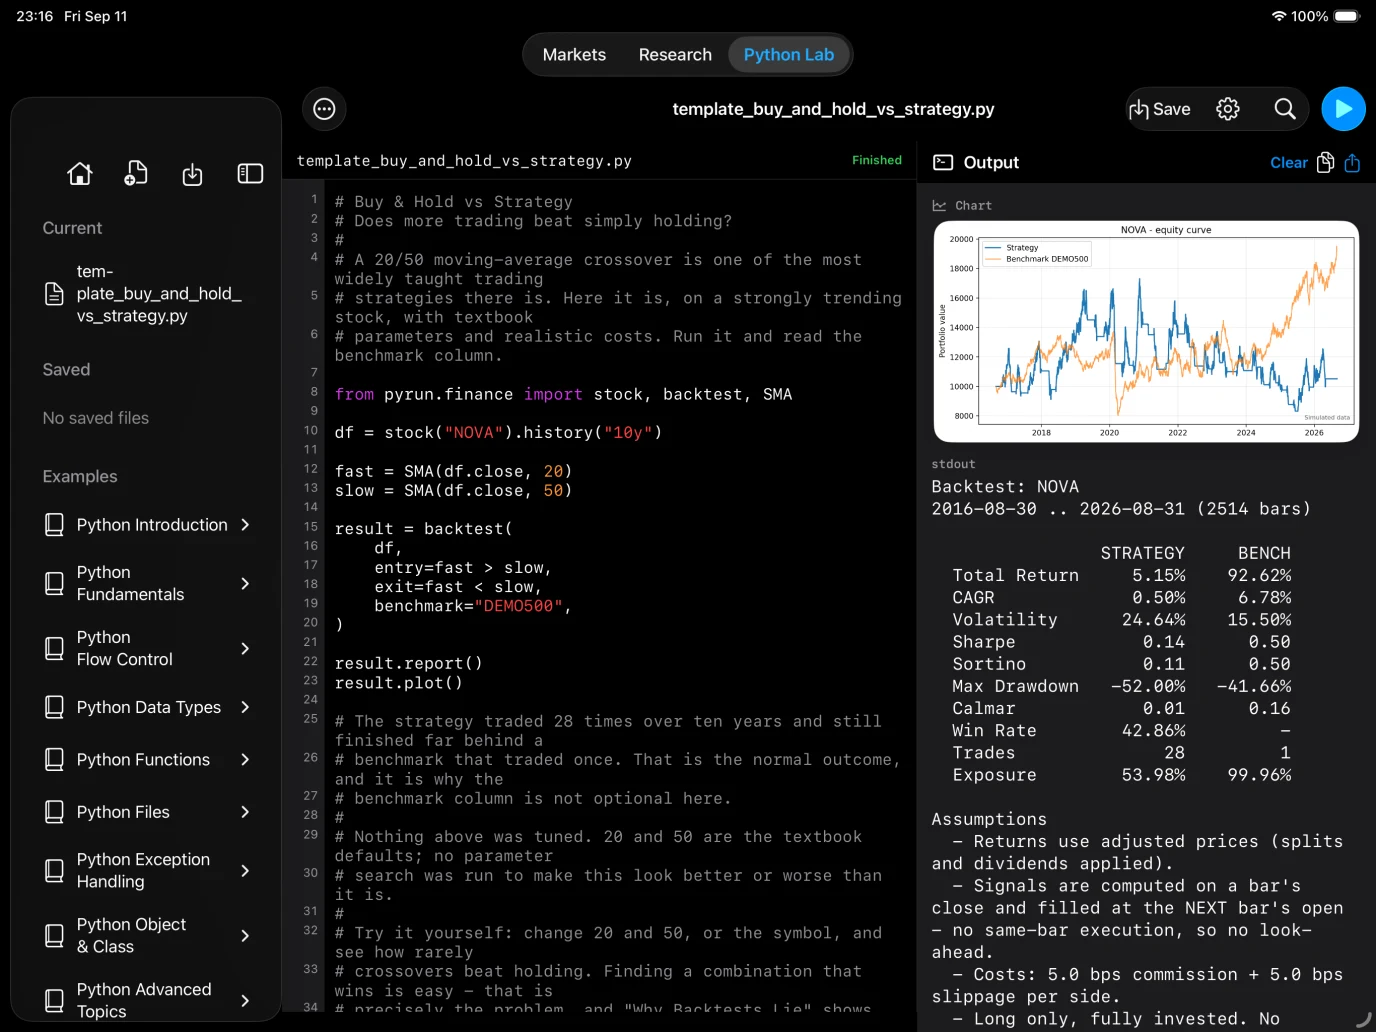Switch to the Research tab
This screenshot has width=1376, height=1032.
coord(675,55)
